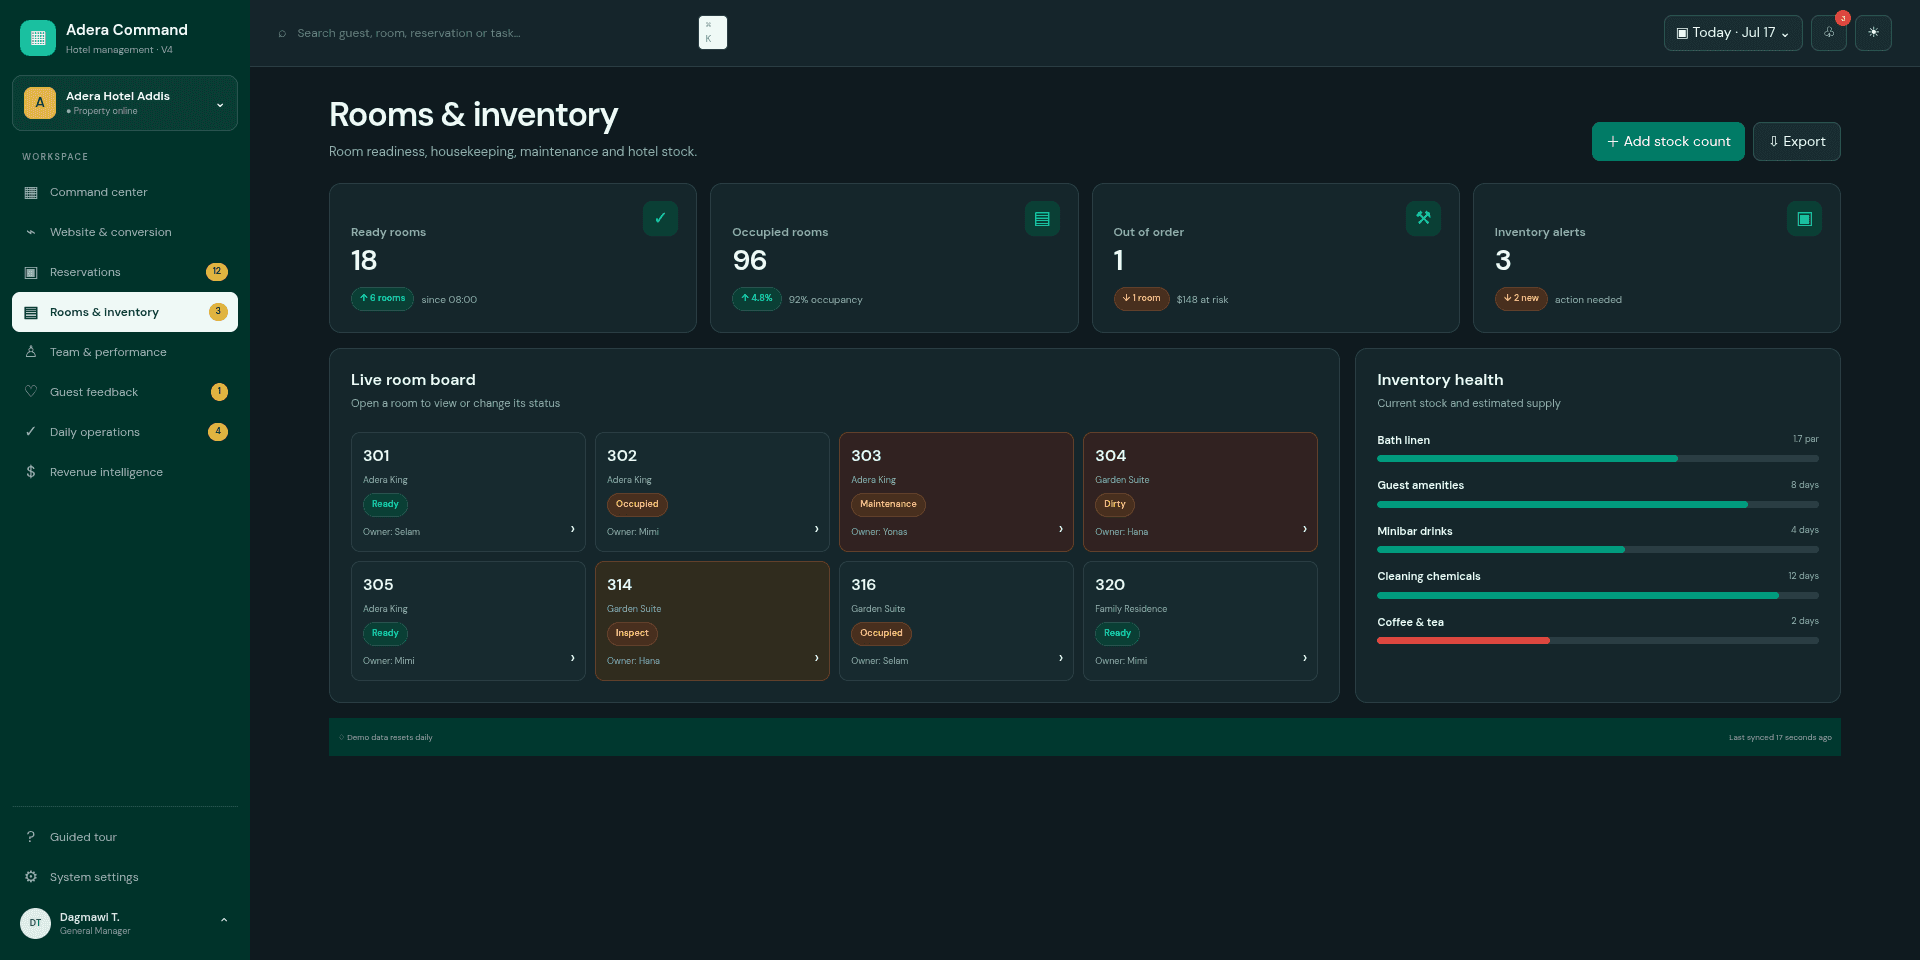Open the Reservations section
Viewport: 1920px width, 960px height.
pyautogui.click(x=125, y=272)
